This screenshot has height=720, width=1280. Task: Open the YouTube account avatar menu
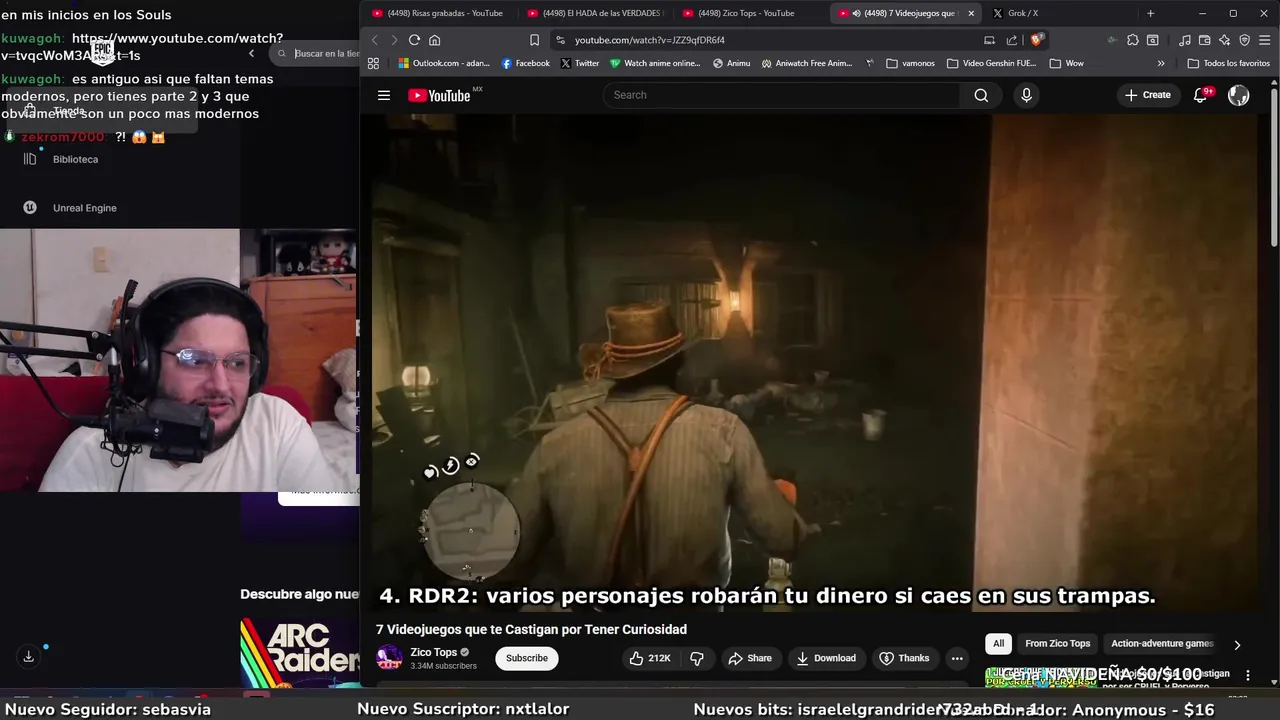pyautogui.click(x=1239, y=95)
